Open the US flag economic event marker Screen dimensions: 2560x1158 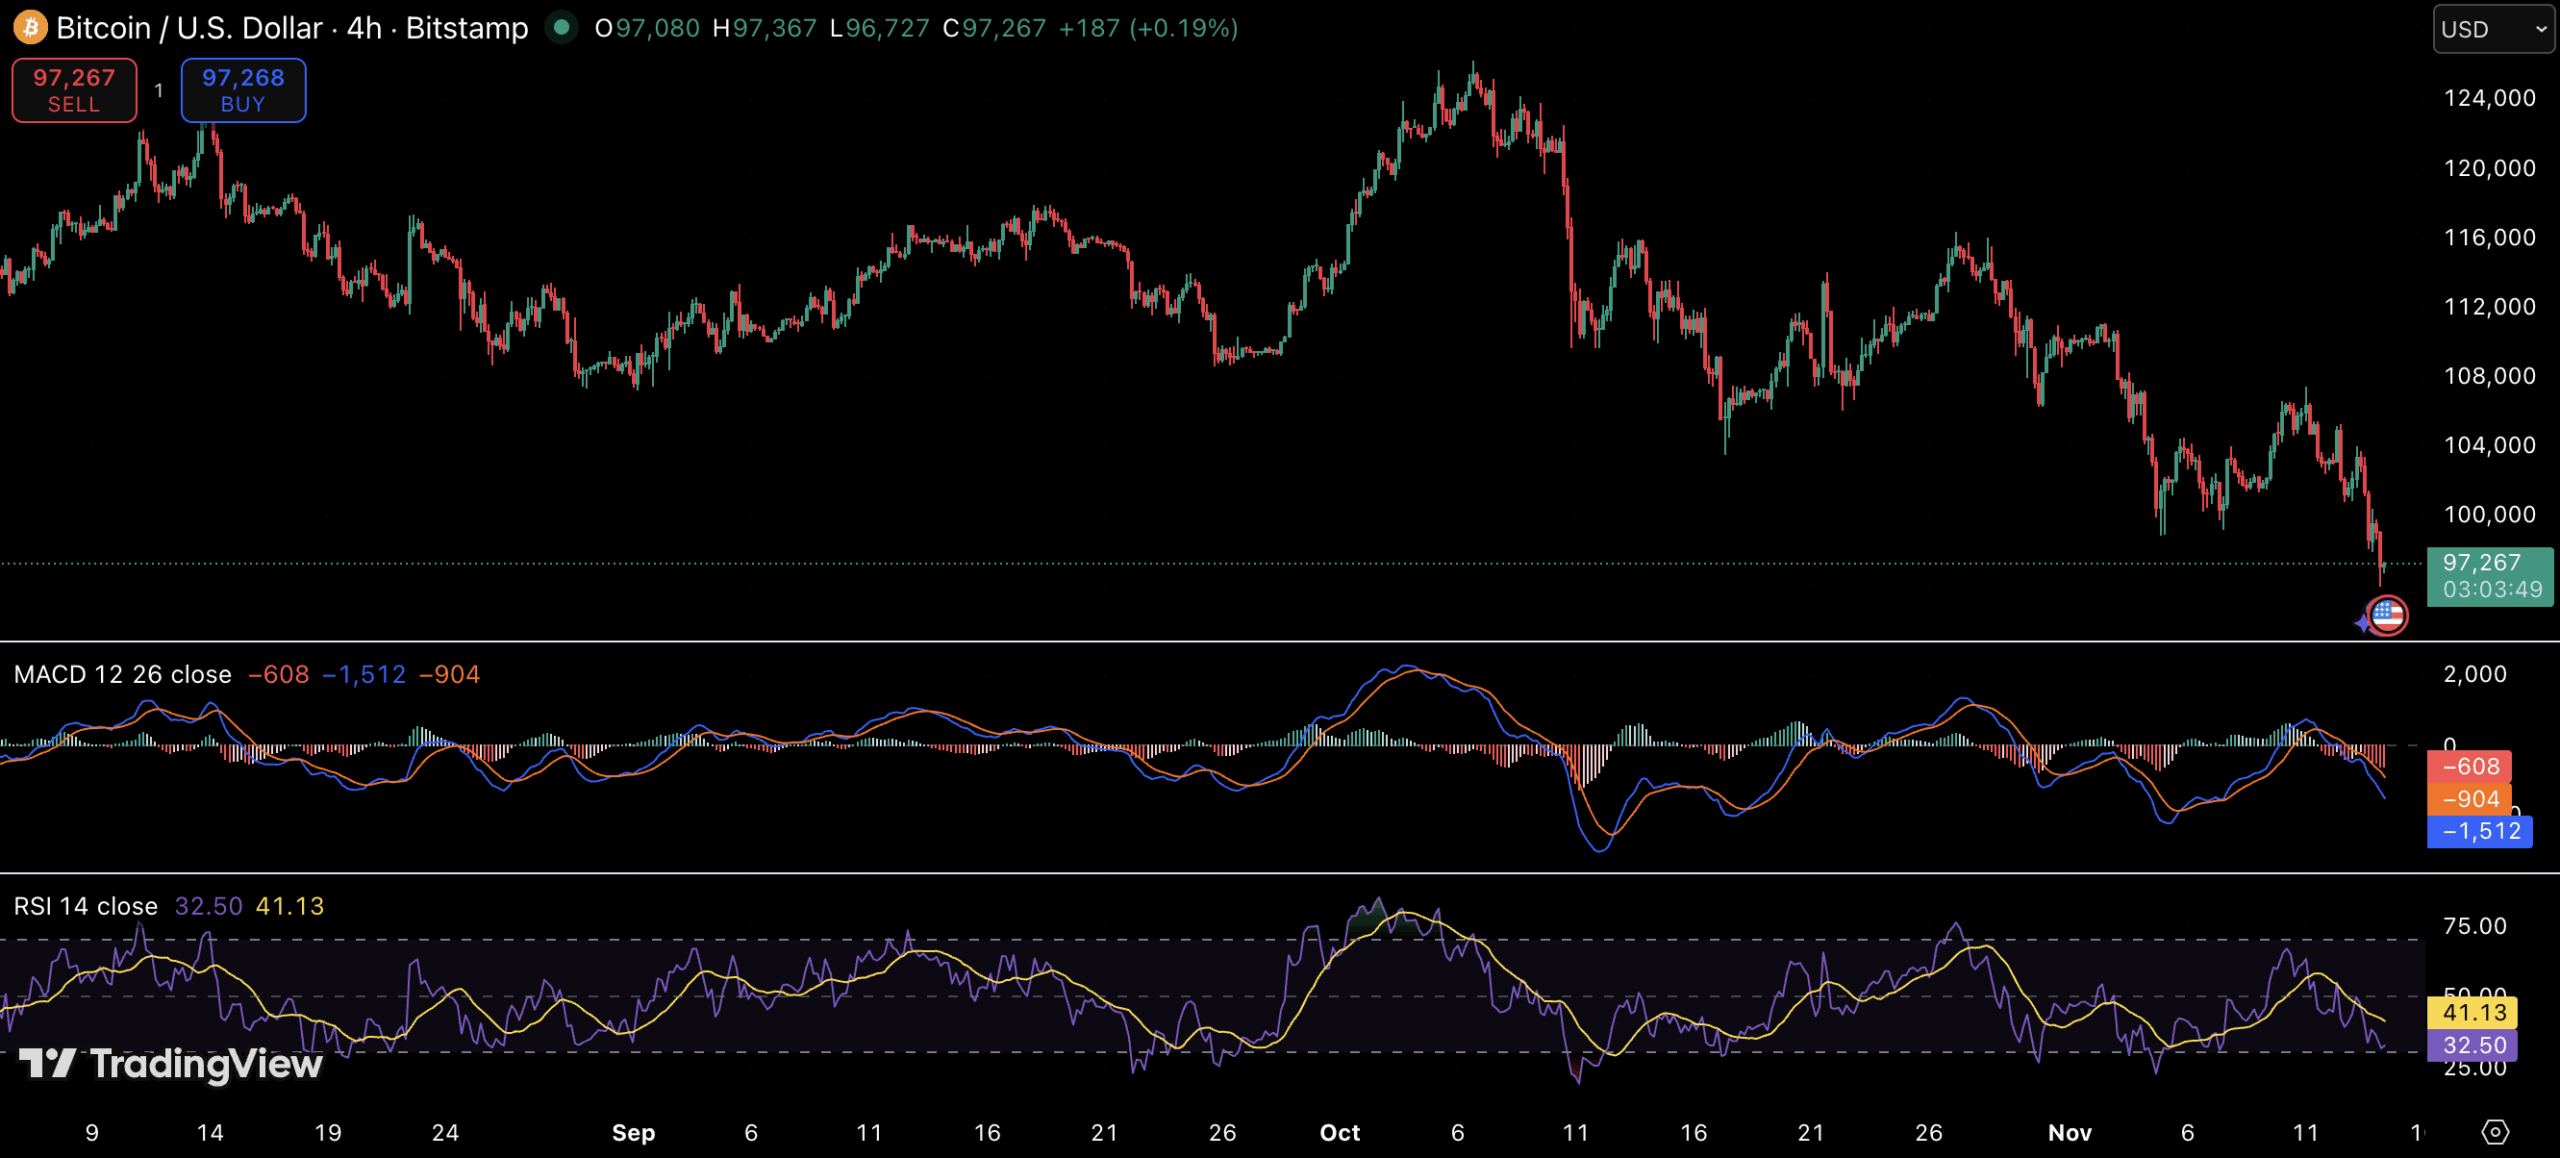2388,615
